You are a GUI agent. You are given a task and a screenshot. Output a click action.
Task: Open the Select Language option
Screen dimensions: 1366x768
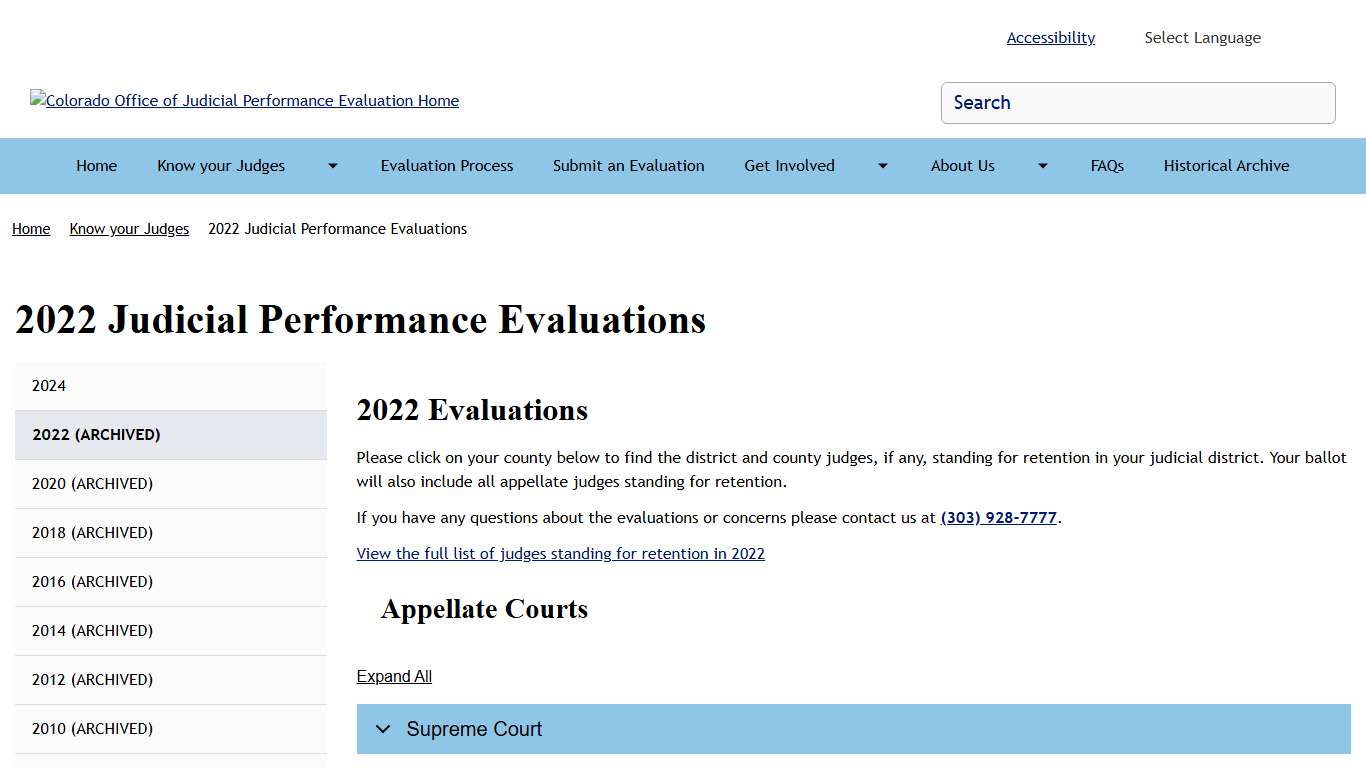tap(1202, 37)
